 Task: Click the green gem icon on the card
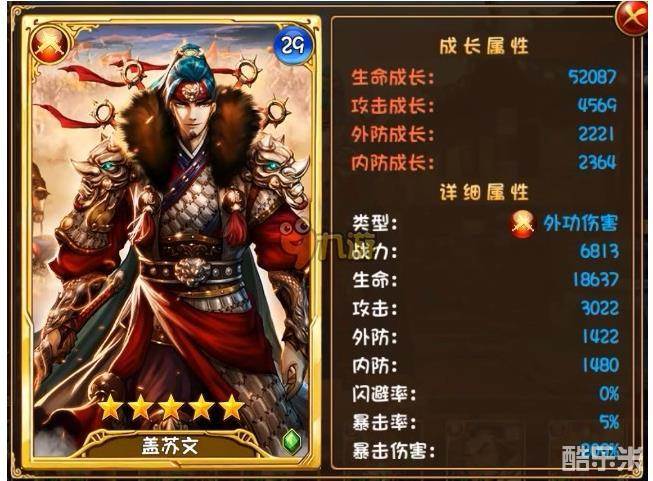tap(292, 442)
